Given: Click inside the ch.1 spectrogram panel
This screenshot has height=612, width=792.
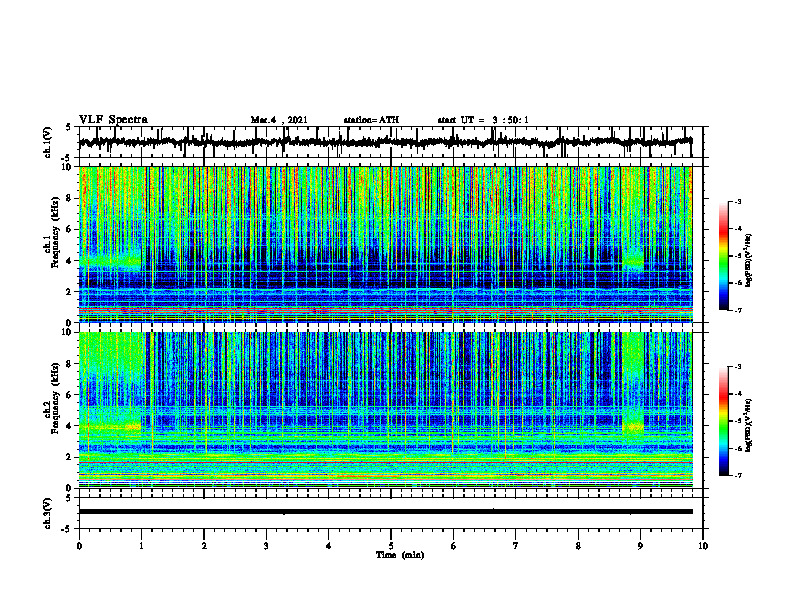Looking at the screenshot, I should 386,244.
